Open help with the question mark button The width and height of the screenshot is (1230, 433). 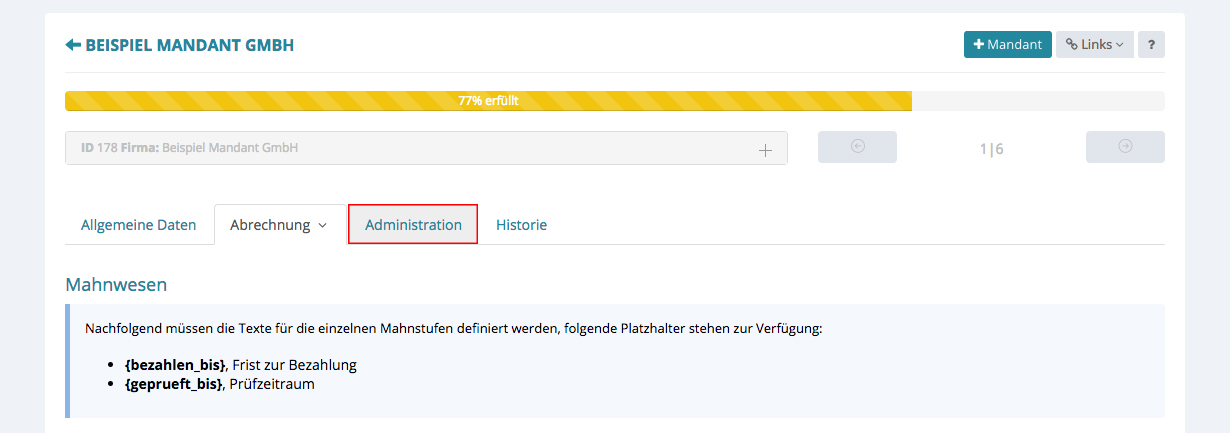tap(1151, 45)
